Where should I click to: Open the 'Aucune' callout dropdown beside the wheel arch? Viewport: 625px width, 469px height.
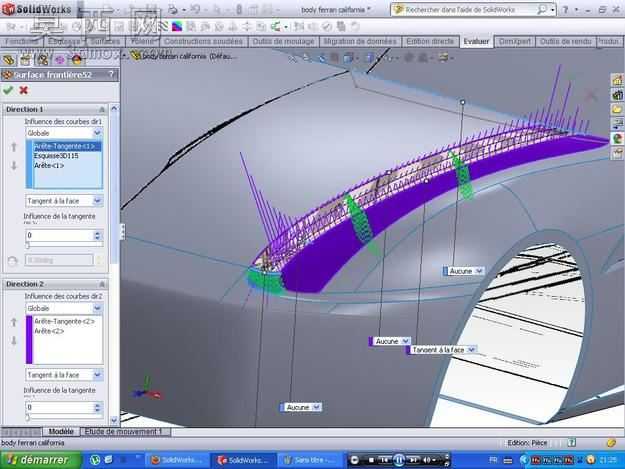click(x=479, y=271)
